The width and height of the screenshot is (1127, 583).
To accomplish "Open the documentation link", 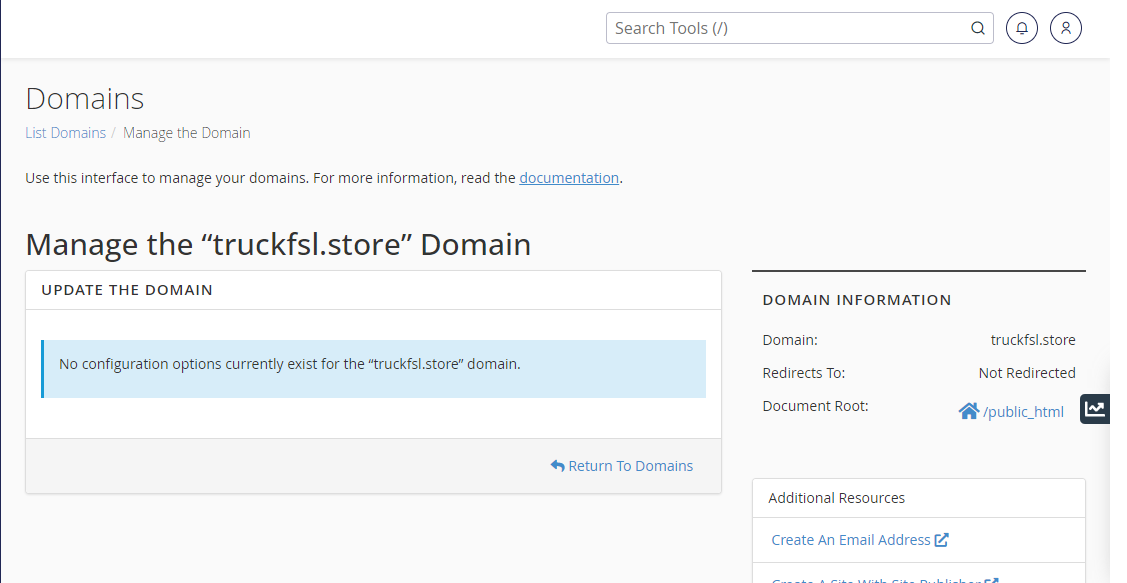I will [569, 178].
